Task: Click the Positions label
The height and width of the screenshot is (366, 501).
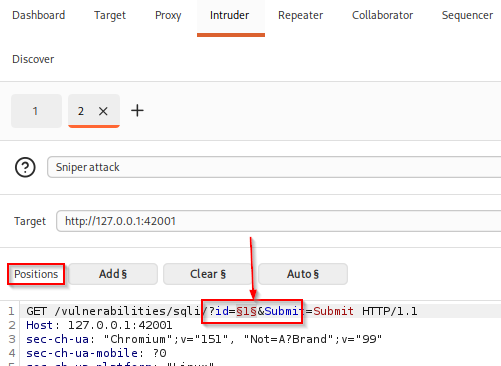Action: (x=36, y=274)
